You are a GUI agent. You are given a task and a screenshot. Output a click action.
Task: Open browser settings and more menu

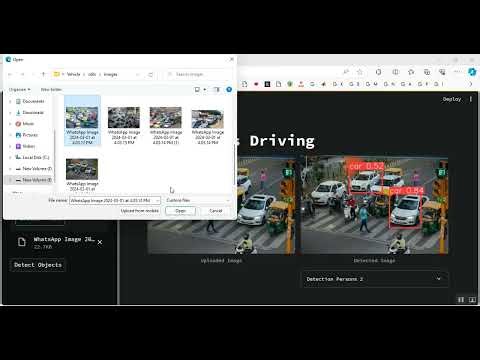click(457, 72)
